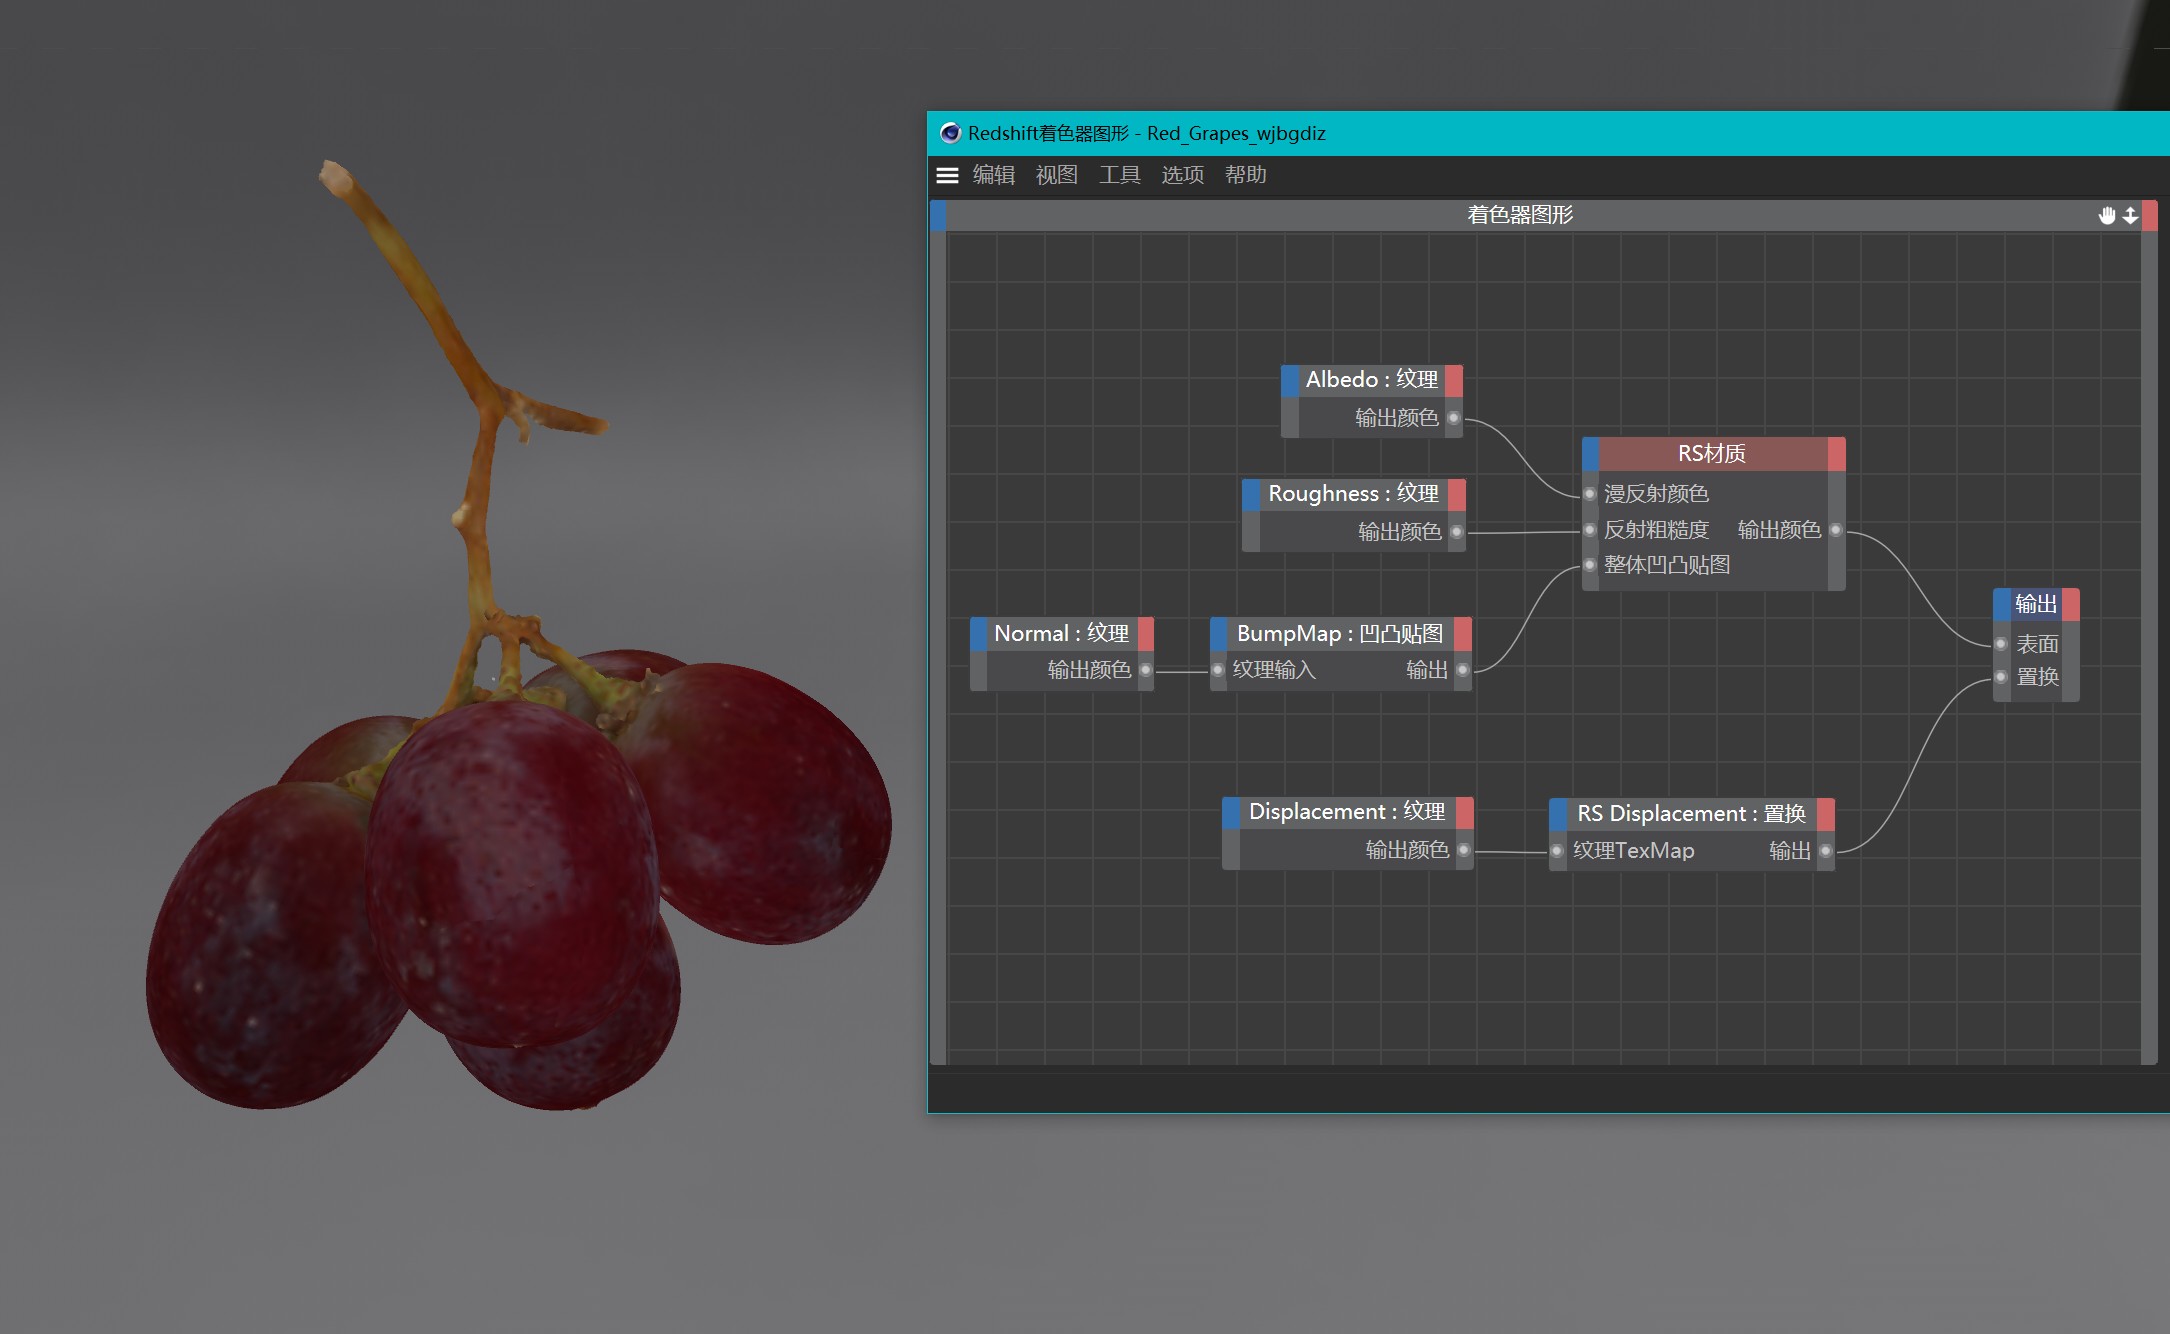
Task: Click the RS材质 输出颜色 output port
Action: click(1836, 530)
